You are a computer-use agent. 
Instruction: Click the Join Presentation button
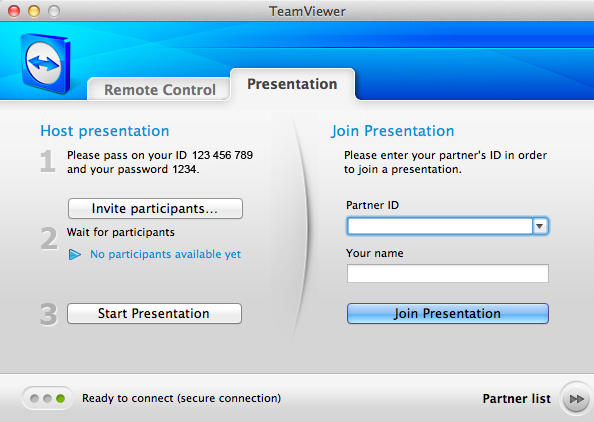pyautogui.click(x=447, y=313)
